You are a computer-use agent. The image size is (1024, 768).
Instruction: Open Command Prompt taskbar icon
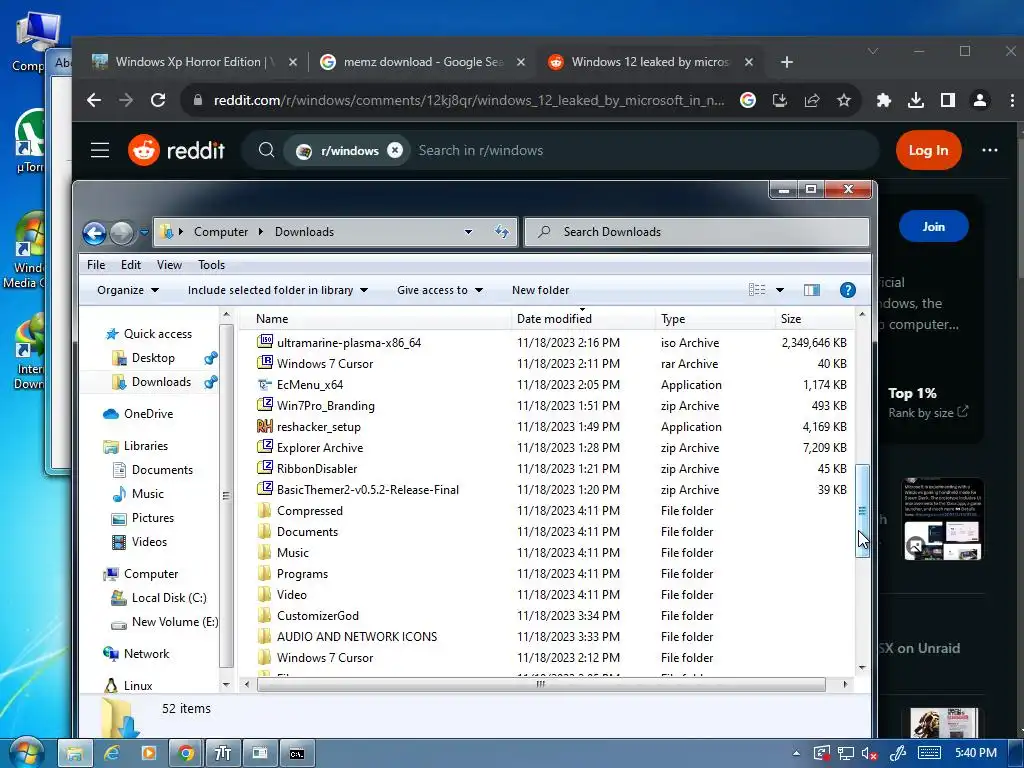(x=297, y=753)
